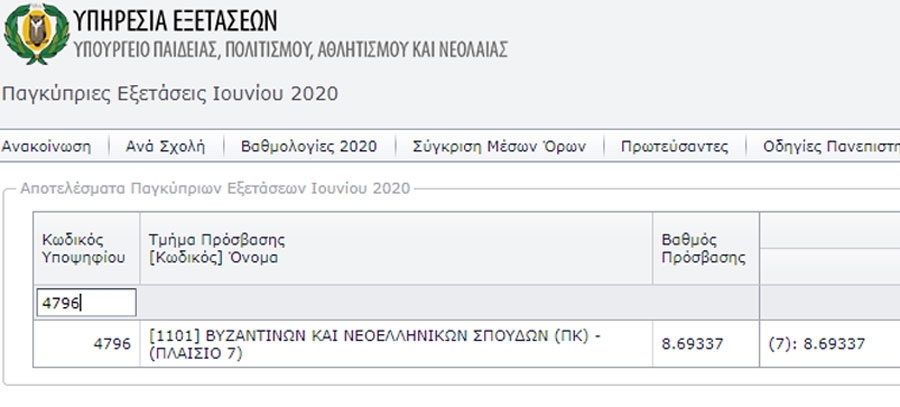Click the ΥΠΗΡΕΣΙΑ ΕΞΕΤΑΣΕΩΝ header title
The image size is (900, 407).
coord(175,21)
